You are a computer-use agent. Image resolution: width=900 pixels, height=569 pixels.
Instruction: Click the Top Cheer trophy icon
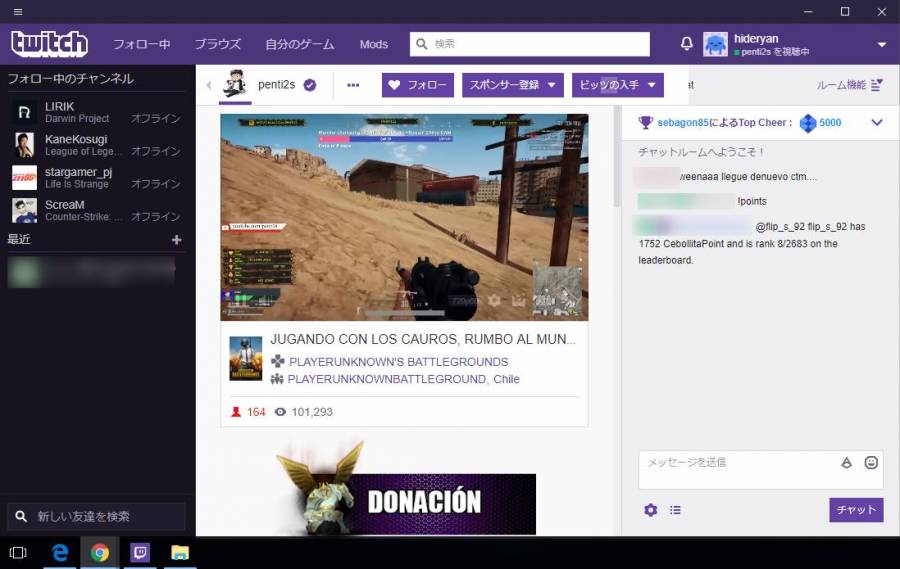pos(645,122)
